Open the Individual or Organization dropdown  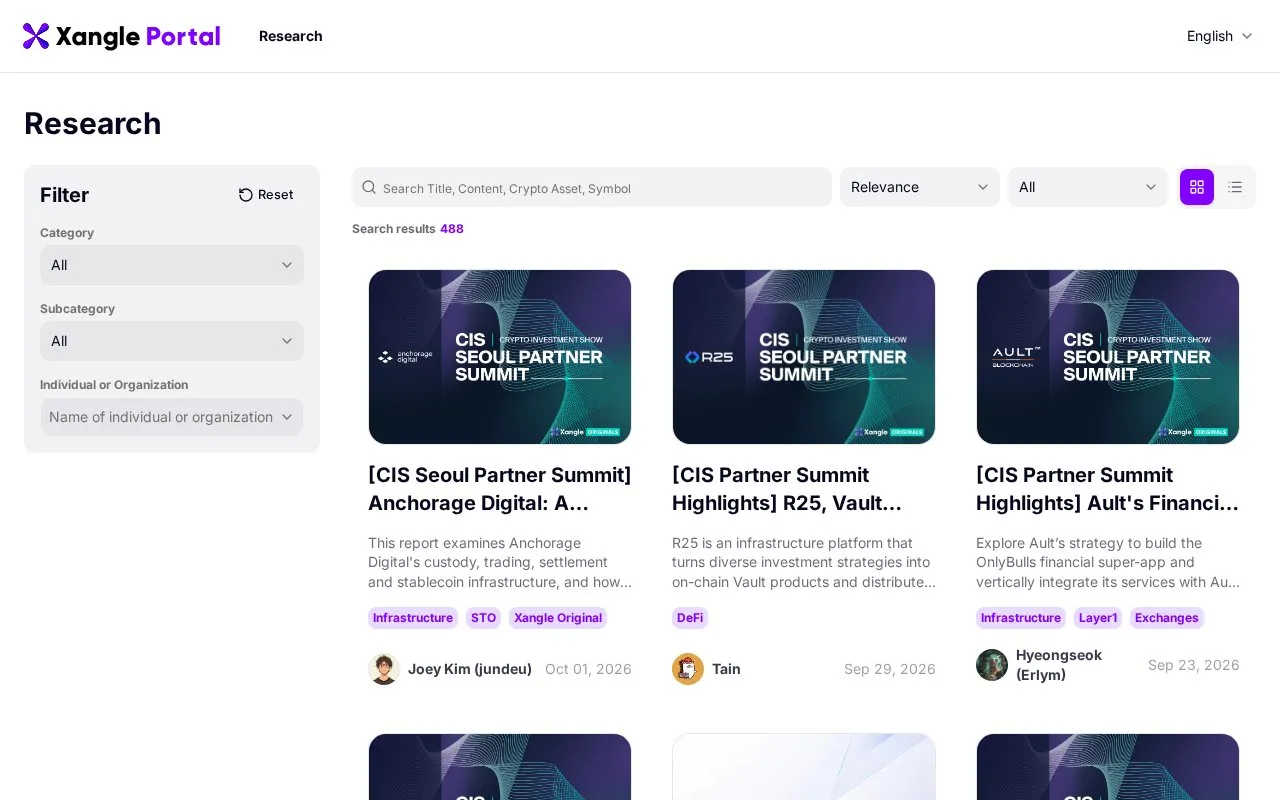tap(172, 417)
